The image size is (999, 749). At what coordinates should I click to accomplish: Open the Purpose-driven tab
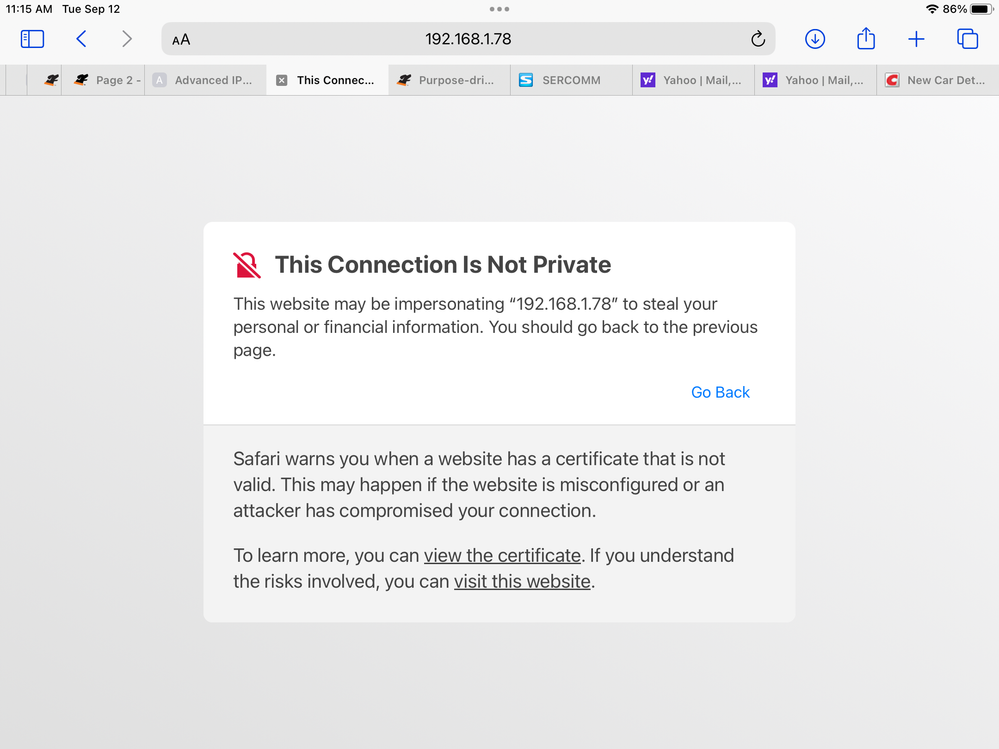(448, 80)
